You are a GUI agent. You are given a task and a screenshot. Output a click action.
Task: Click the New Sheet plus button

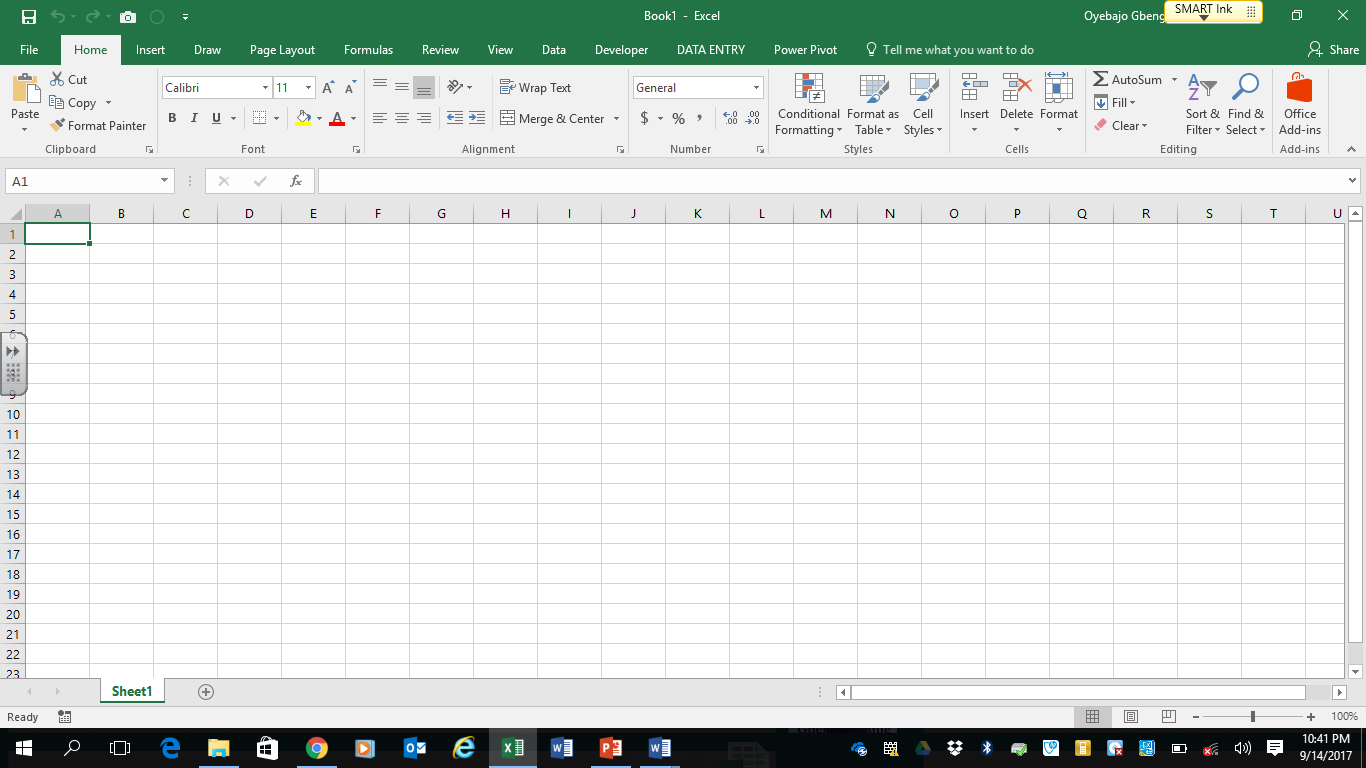click(x=205, y=690)
